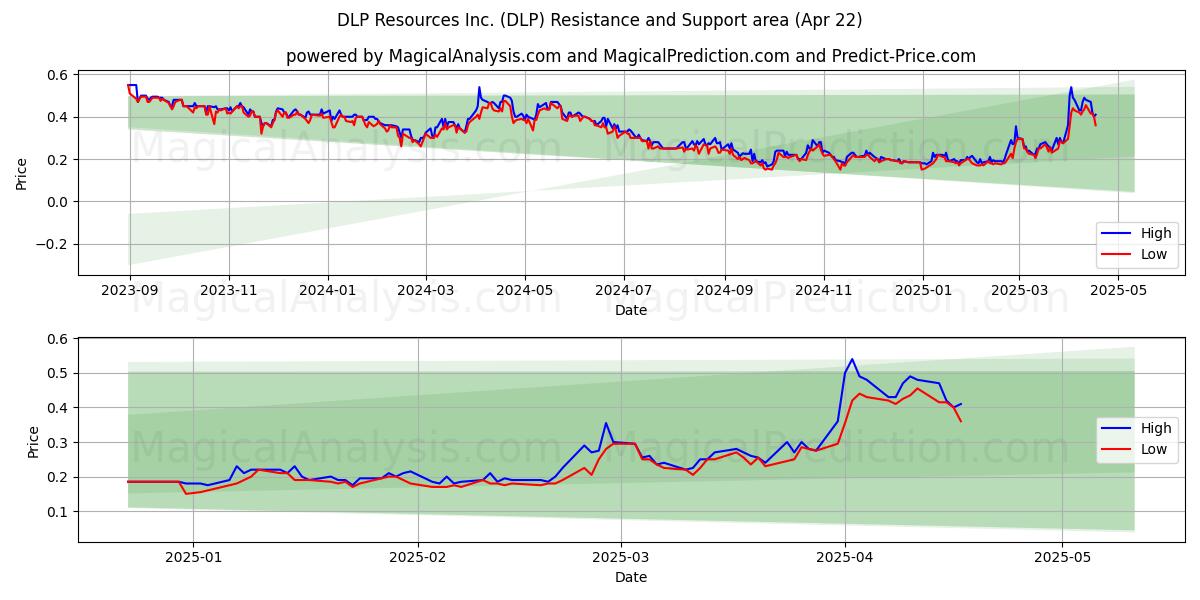Click the '0.1' price tick on bottom chart
Screen dimensions: 1200x600
(57, 512)
